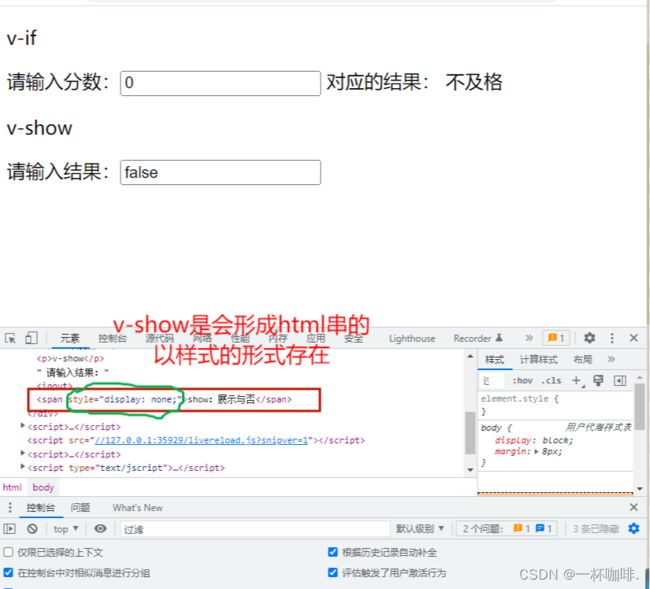Close the DevTools panel

[633, 338]
